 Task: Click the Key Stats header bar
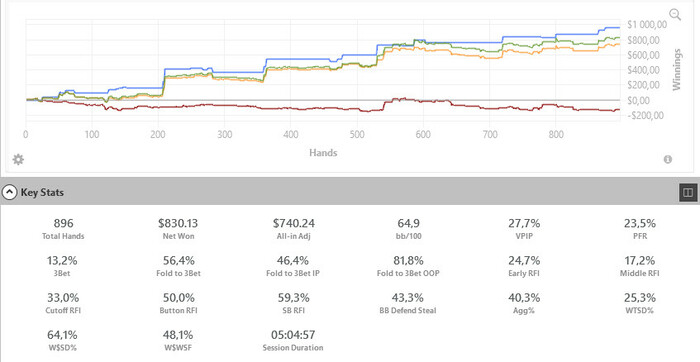coord(350,192)
